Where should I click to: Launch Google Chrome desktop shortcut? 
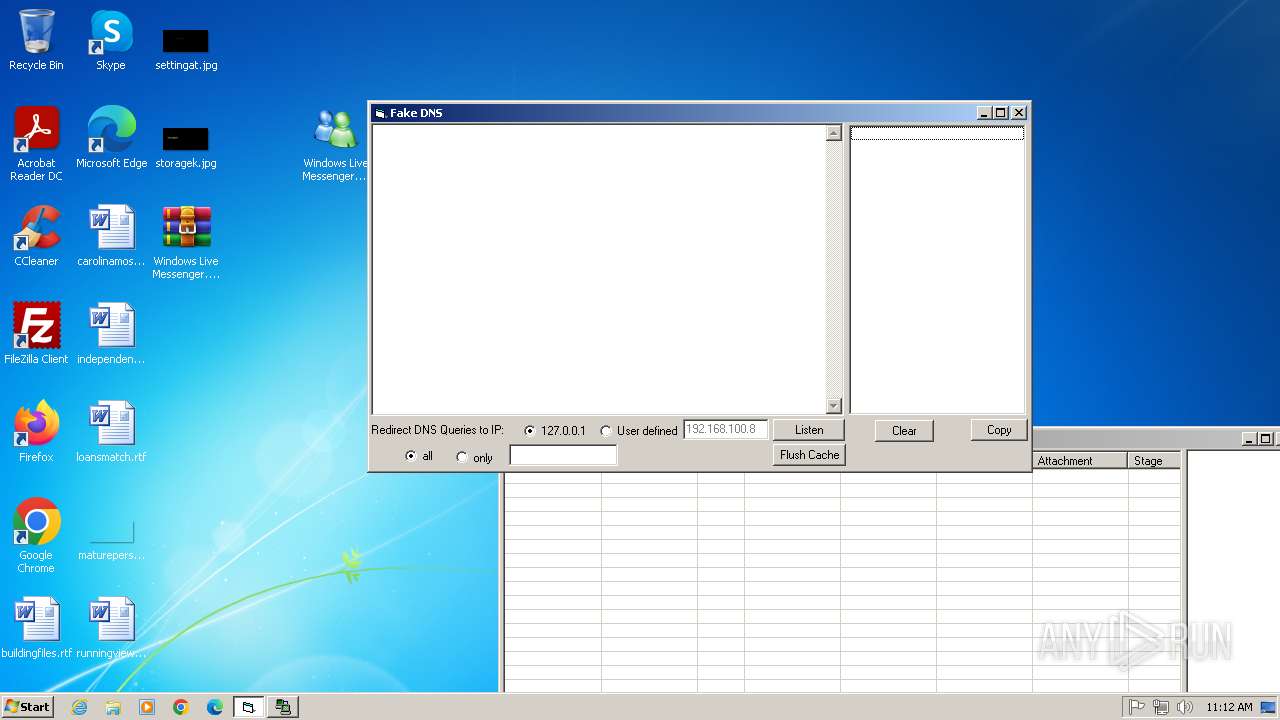point(36,535)
